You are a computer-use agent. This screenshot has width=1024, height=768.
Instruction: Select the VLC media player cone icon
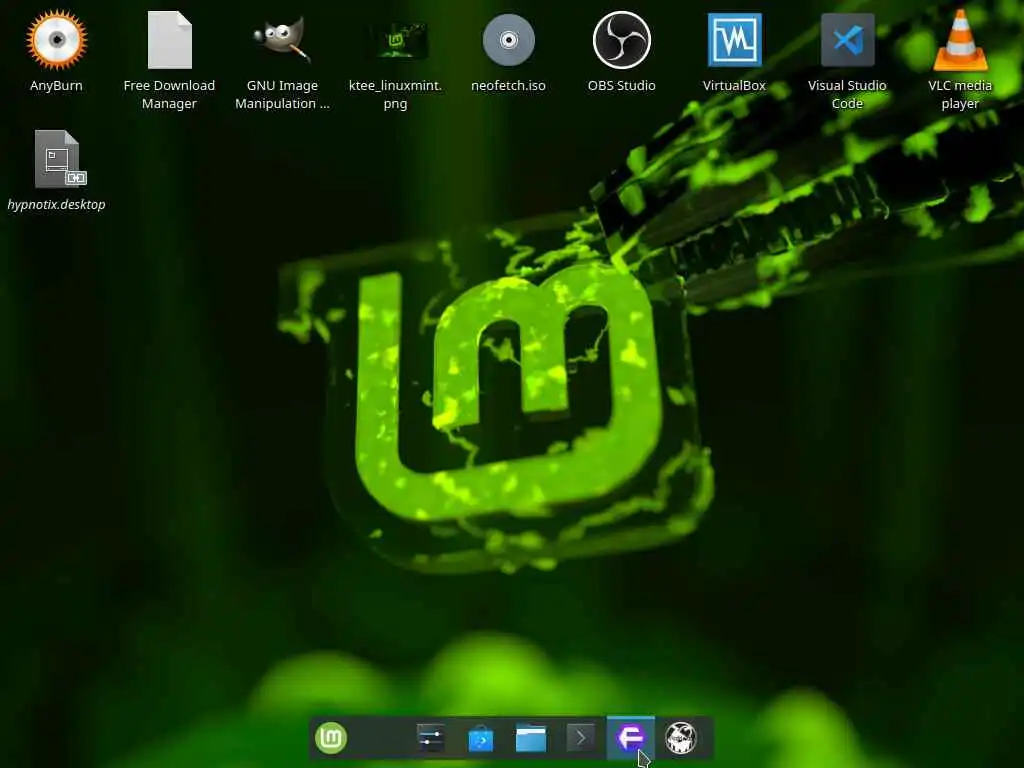[x=960, y=40]
